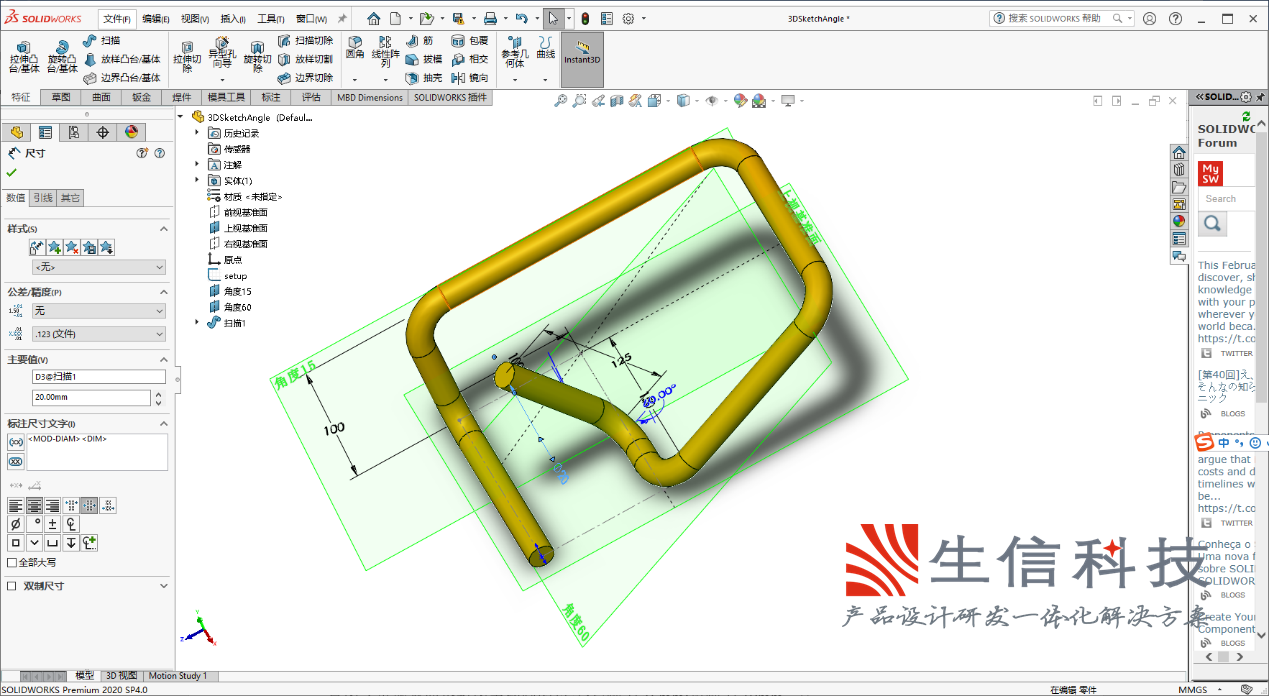This screenshot has height=696, width=1269.
Task: Switch to the 曲面 ribbon tab
Action: click(x=102, y=97)
